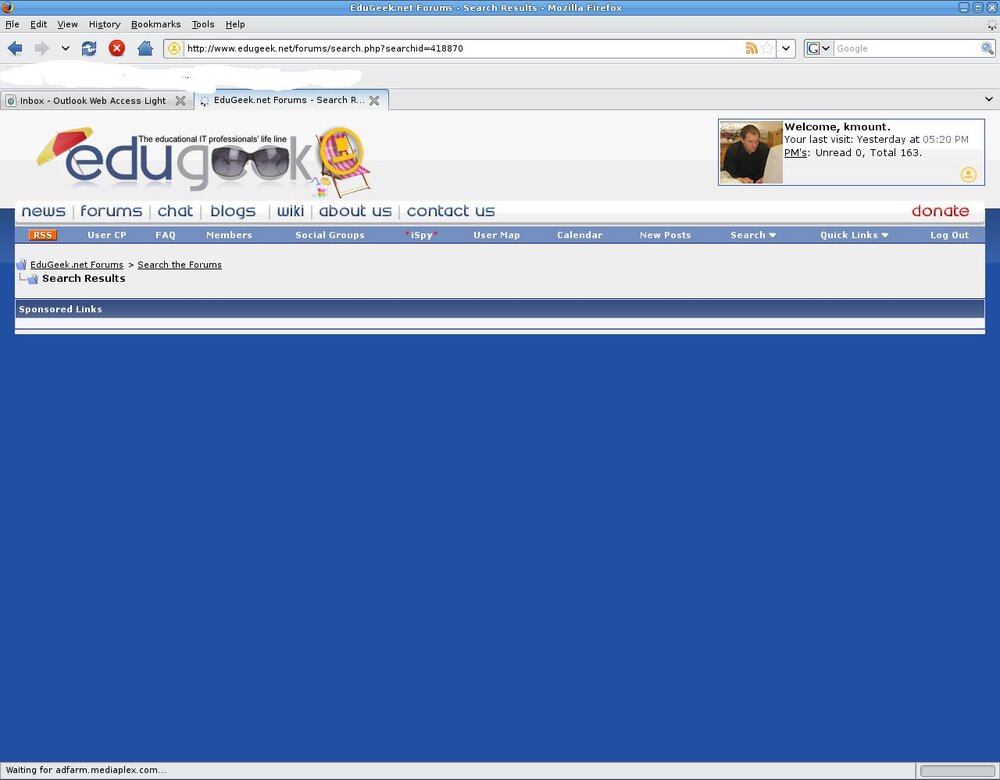Click the forum folder icon beside the breadcrumb
Viewport: 1000px width, 780px height.
pyautogui.click(x=21, y=265)
